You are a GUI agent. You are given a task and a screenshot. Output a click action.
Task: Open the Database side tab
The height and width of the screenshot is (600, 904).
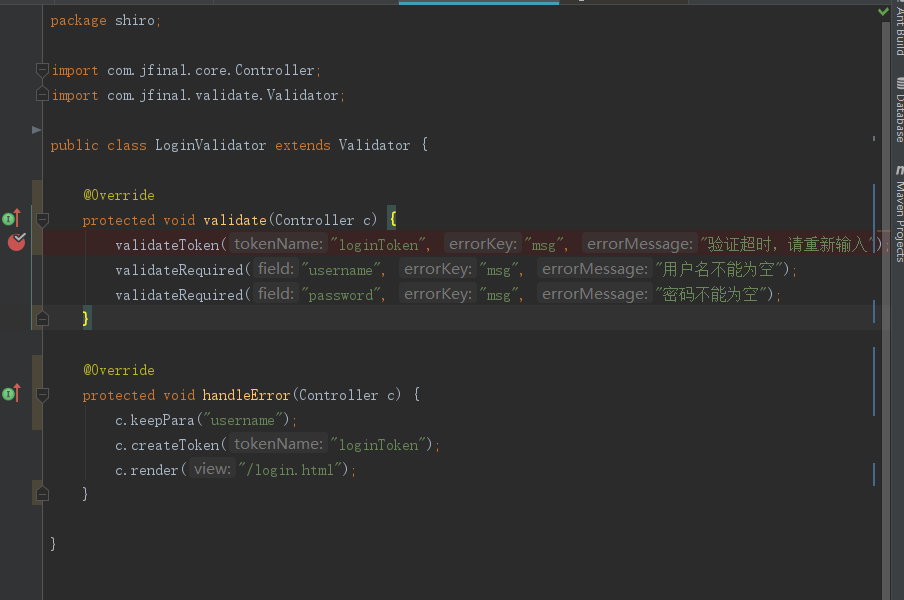(x=898, y=116)
